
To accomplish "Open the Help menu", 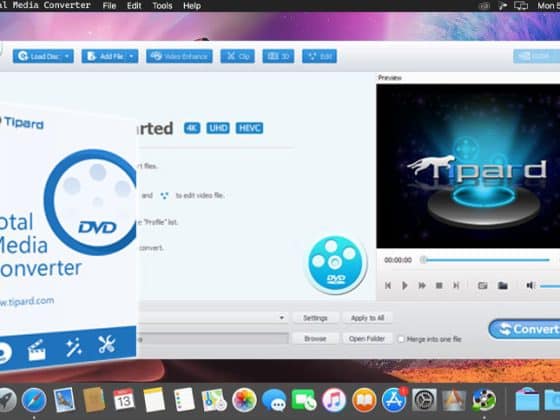I will click(192, 6).
